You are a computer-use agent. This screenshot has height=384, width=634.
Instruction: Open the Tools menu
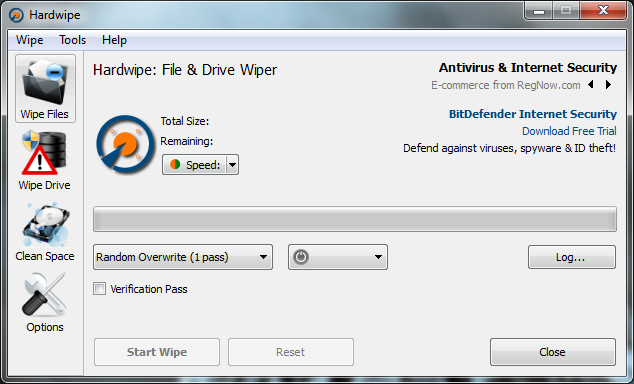pos(72,40)
